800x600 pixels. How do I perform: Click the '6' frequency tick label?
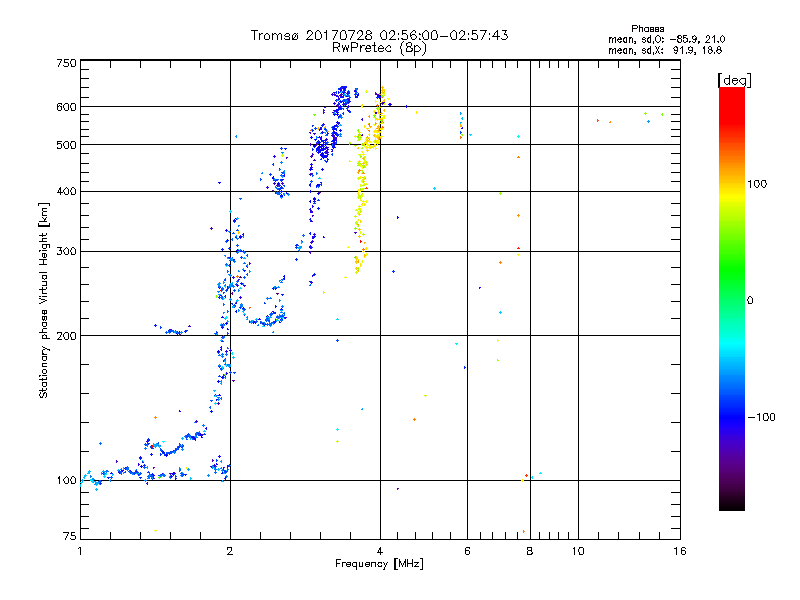coord(467,551)
